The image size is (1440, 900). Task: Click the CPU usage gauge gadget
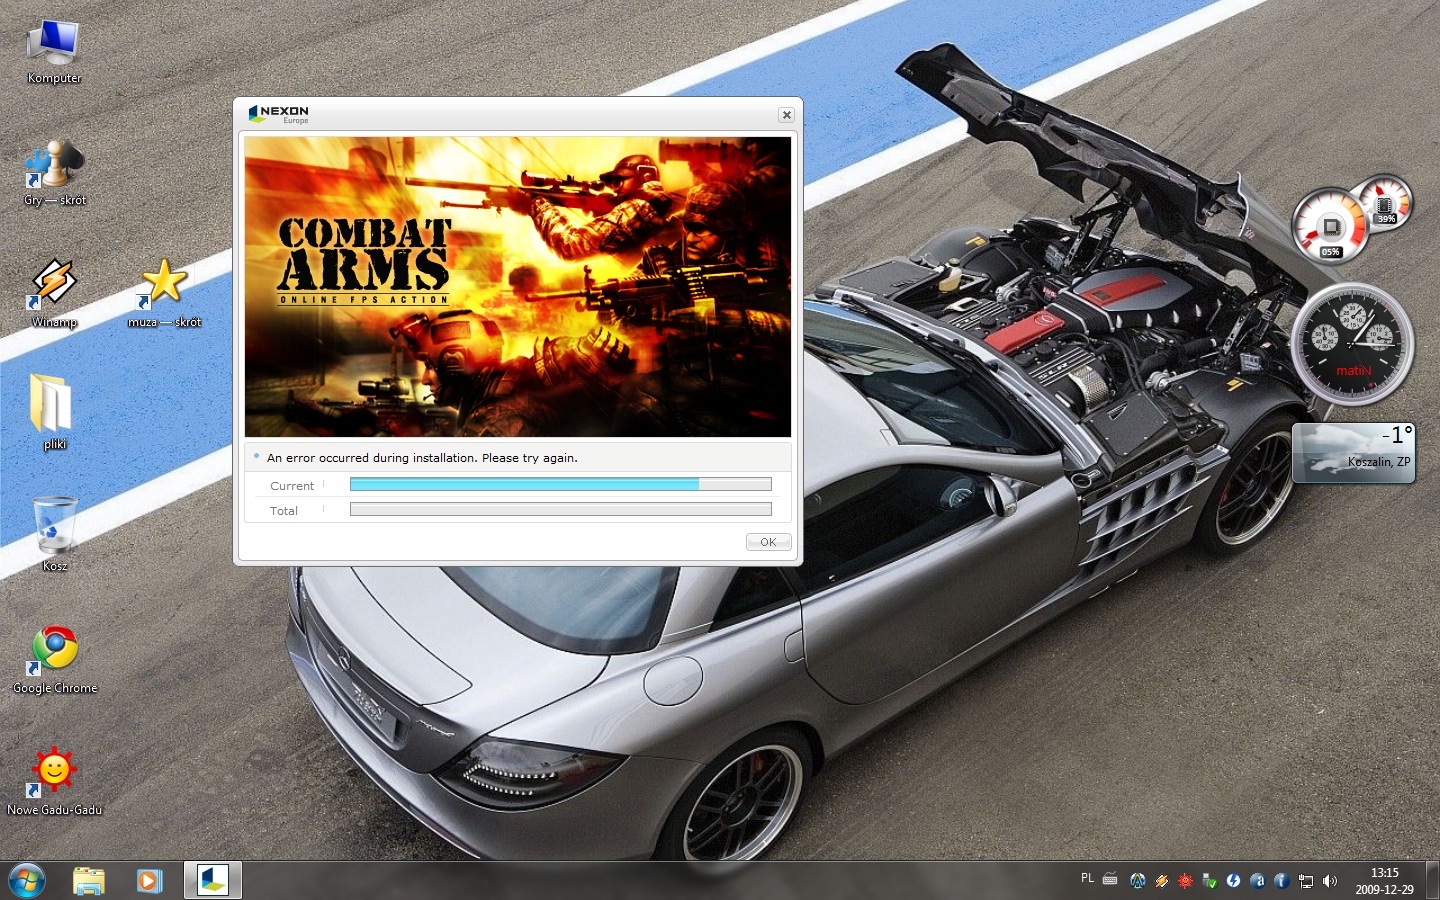pyautogui.click(x=1330, y=227)
